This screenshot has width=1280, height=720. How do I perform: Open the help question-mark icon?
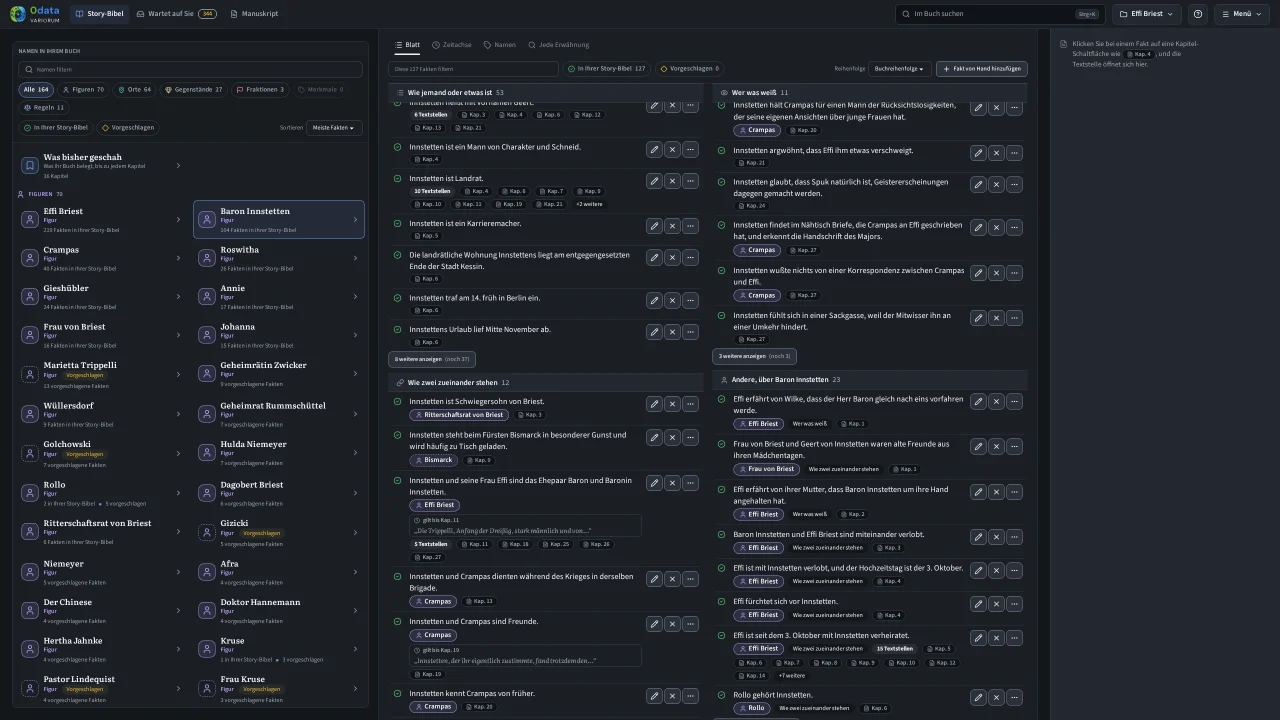point(1198,14)
